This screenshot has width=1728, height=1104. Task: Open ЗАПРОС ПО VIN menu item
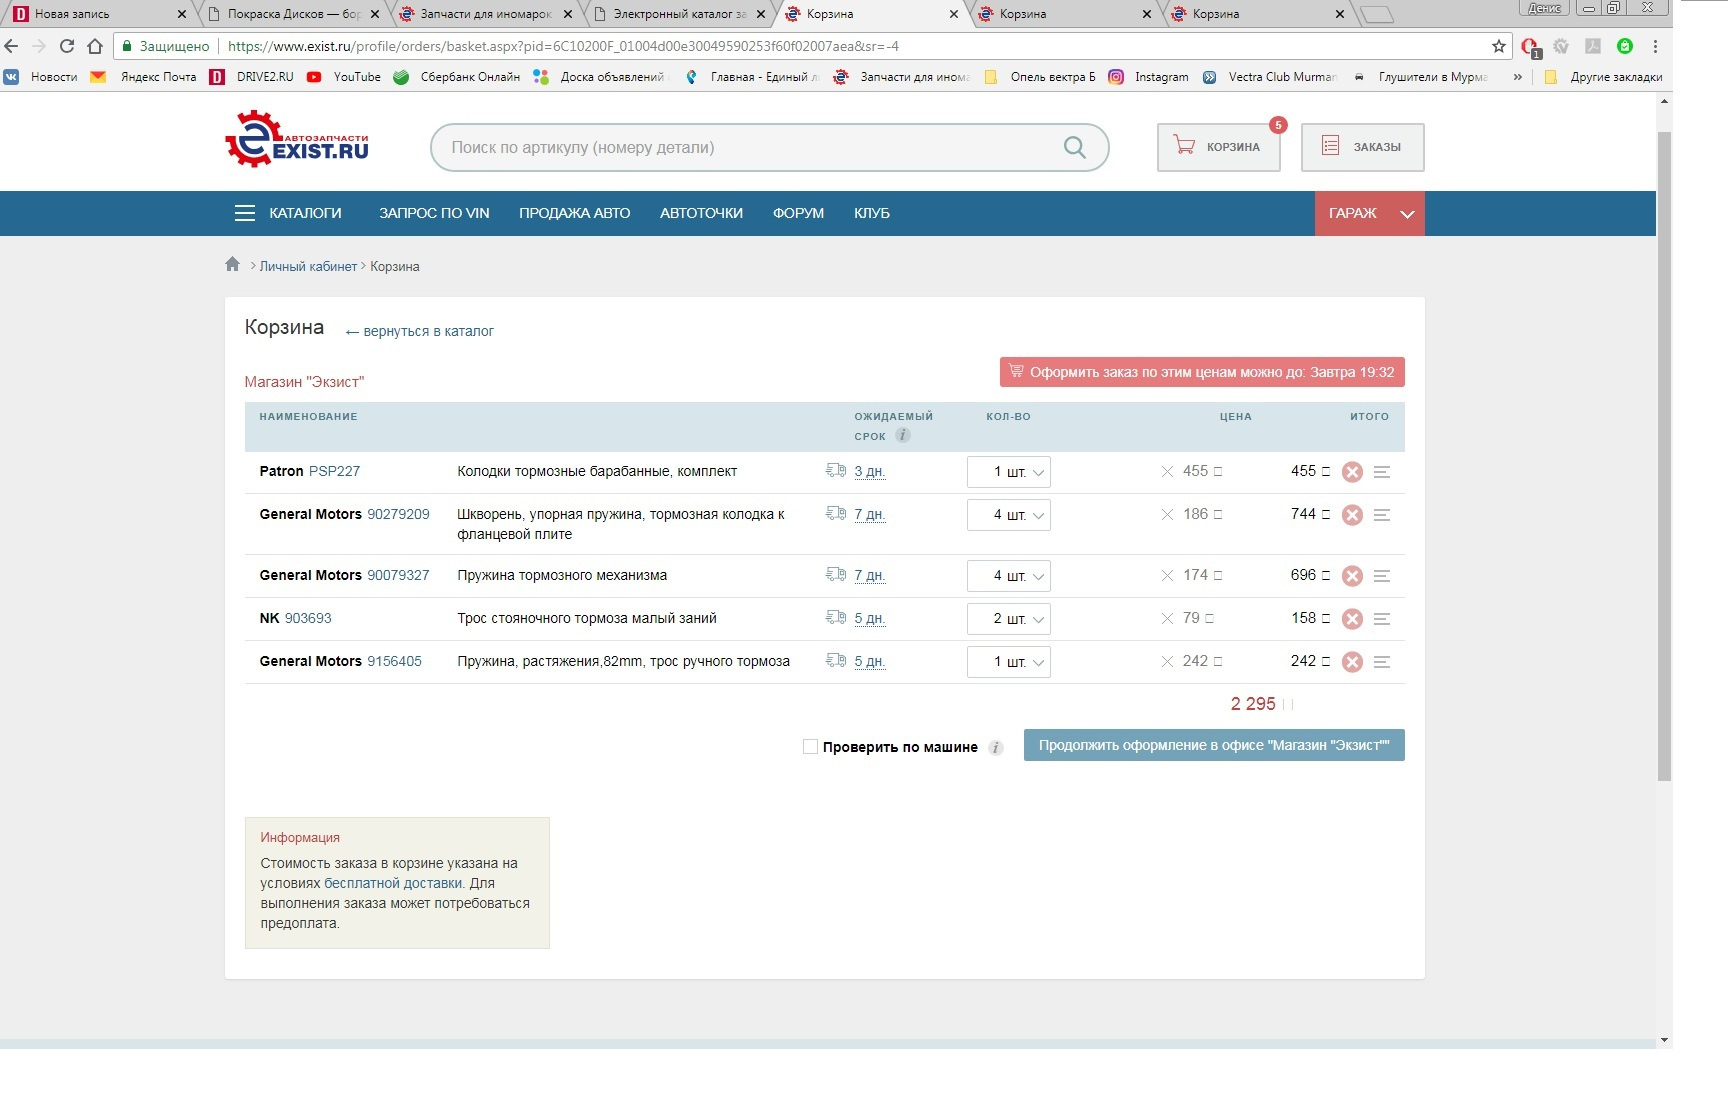[434, 213]
